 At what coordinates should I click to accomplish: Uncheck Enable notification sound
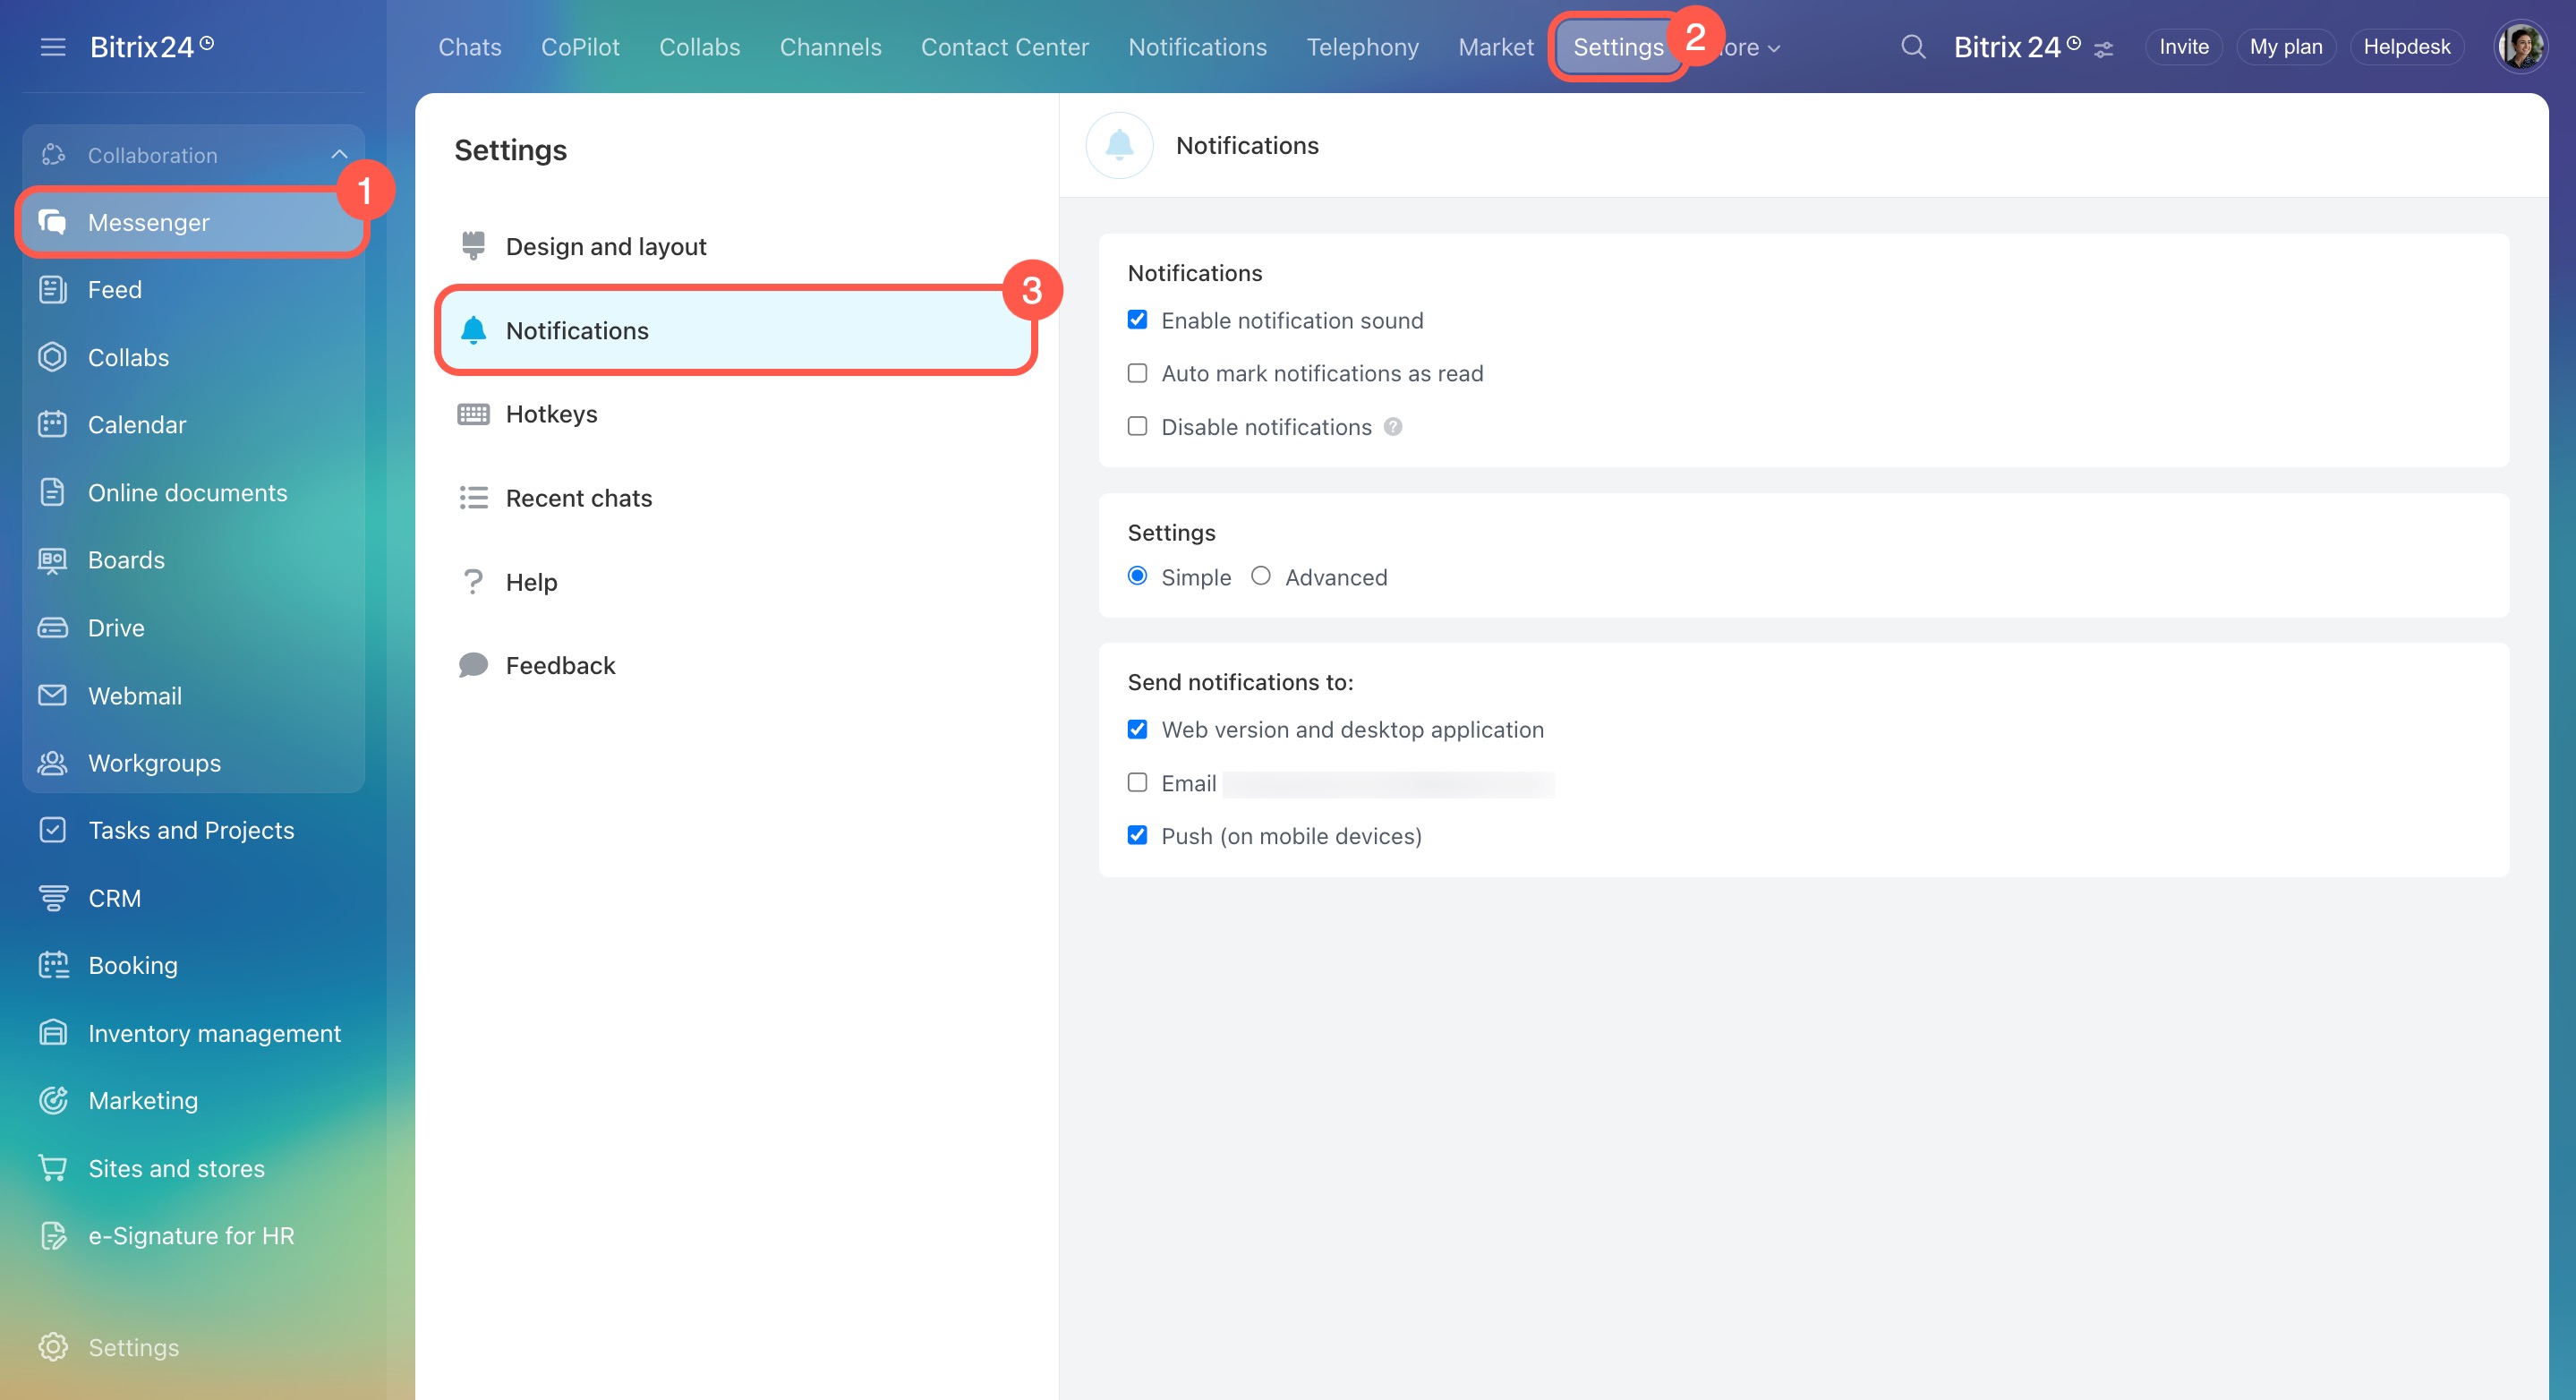(x=1137, y=320)
